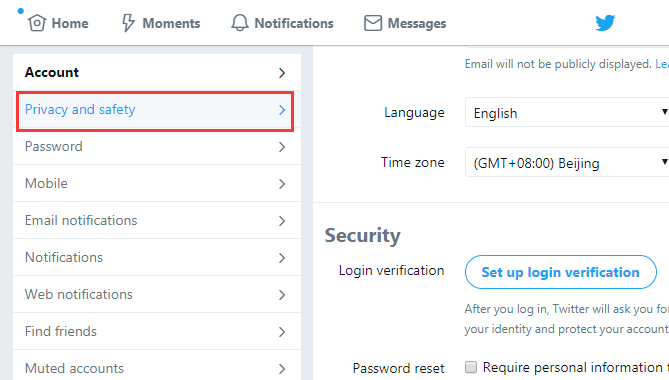Screen dimensions: 669x380
Task: Click the Learn more link after email note
Action: (x=662, y=64)
